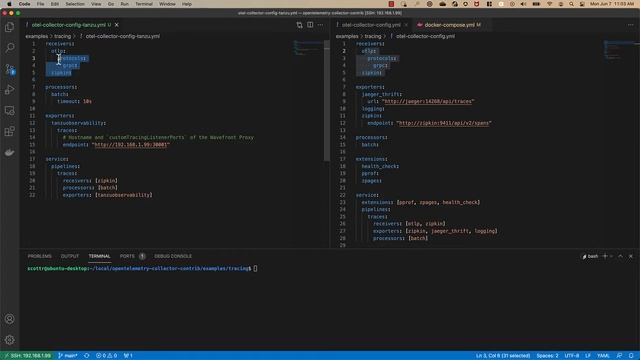
Task: Close the right pane otel-collector-config.yml tab
Action: click(x=406, y=25)
